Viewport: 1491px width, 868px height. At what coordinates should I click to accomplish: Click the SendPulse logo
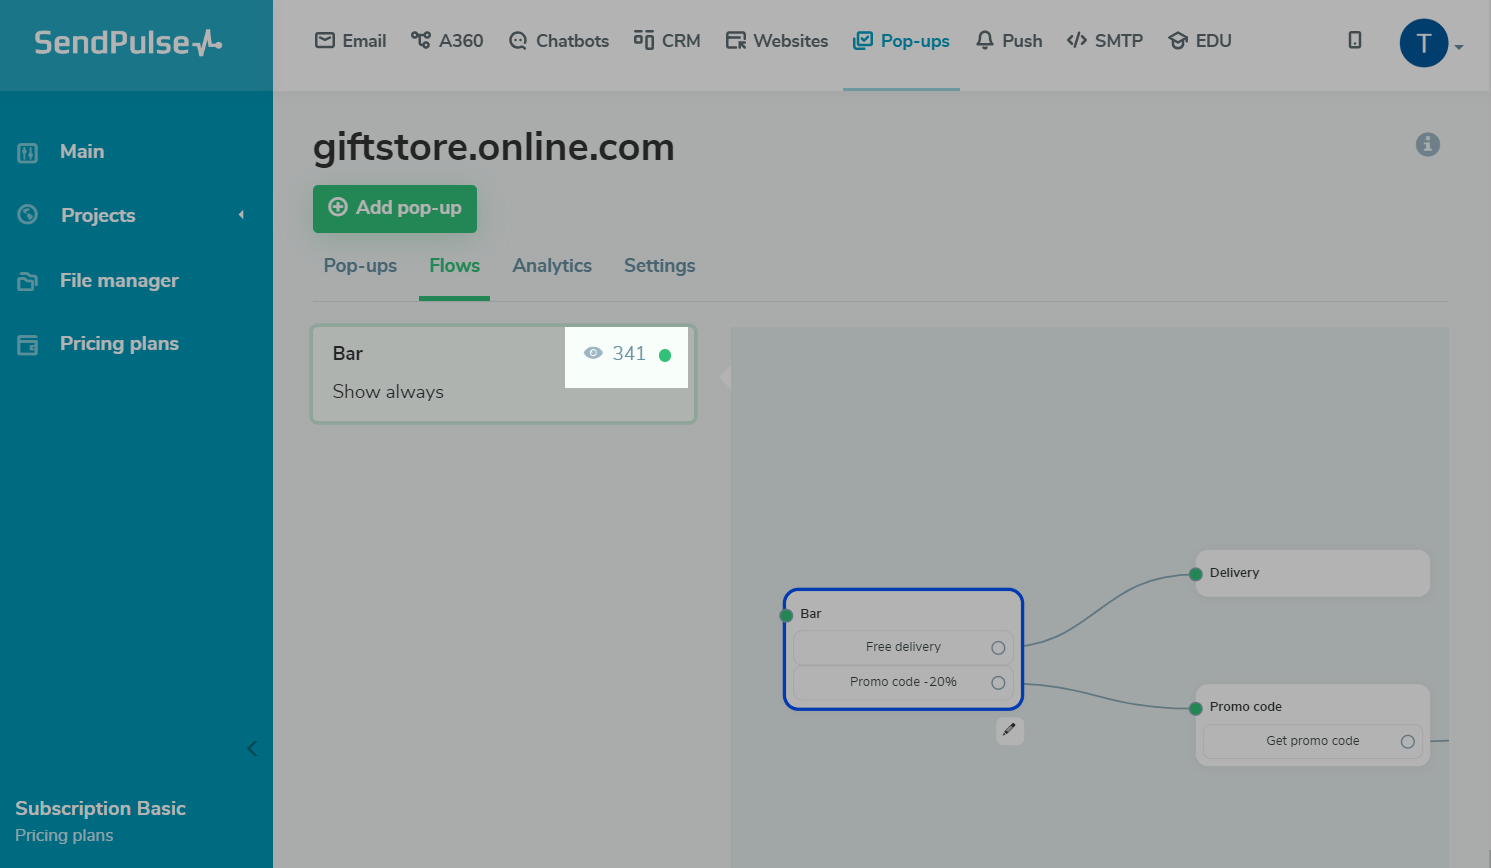(128, 42)
